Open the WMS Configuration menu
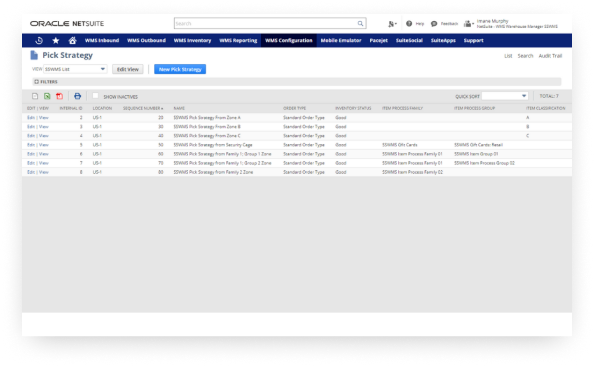594x367 pixels. (x=289, y=41)
